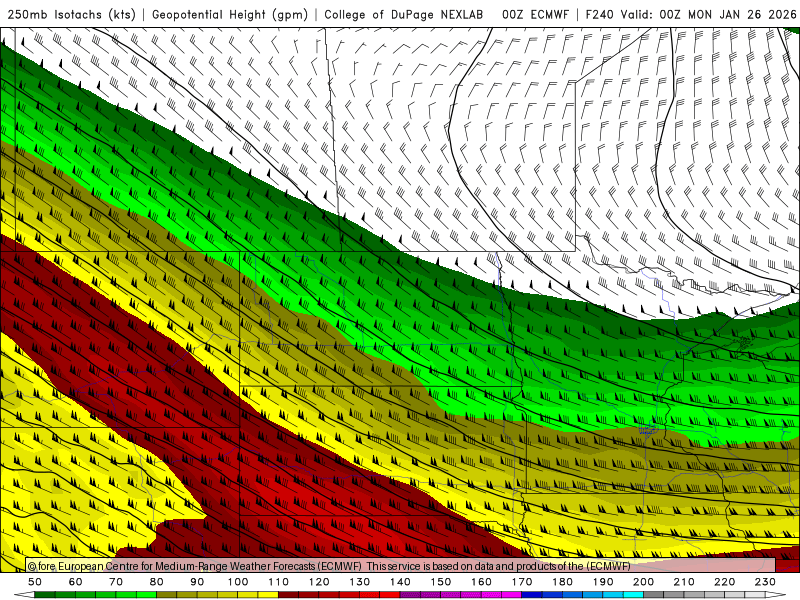
Task: Click the legend label '160'
Action: pos(481,582)
